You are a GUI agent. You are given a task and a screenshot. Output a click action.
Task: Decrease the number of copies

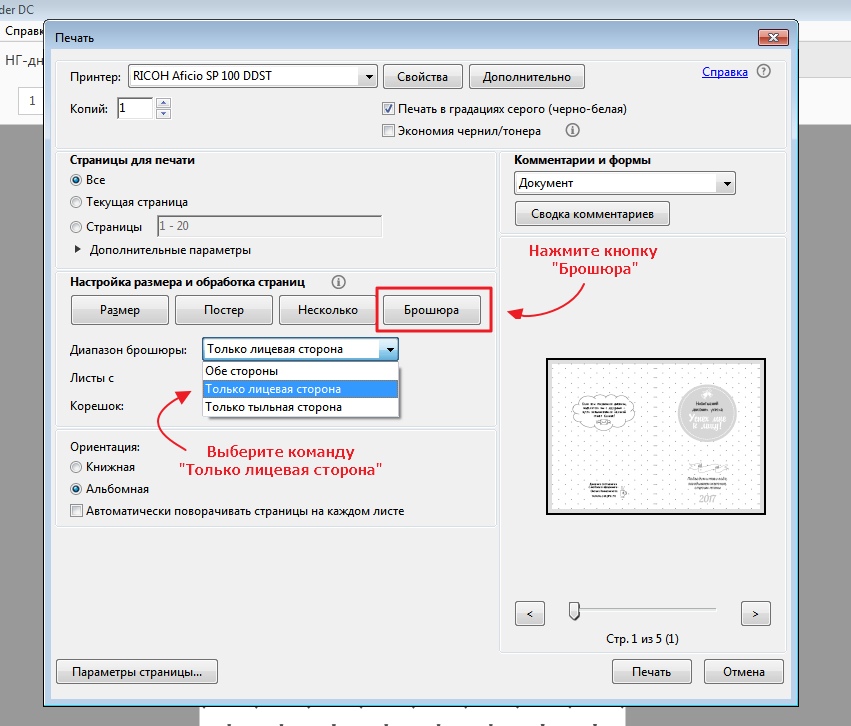click(x=163, y=113)
